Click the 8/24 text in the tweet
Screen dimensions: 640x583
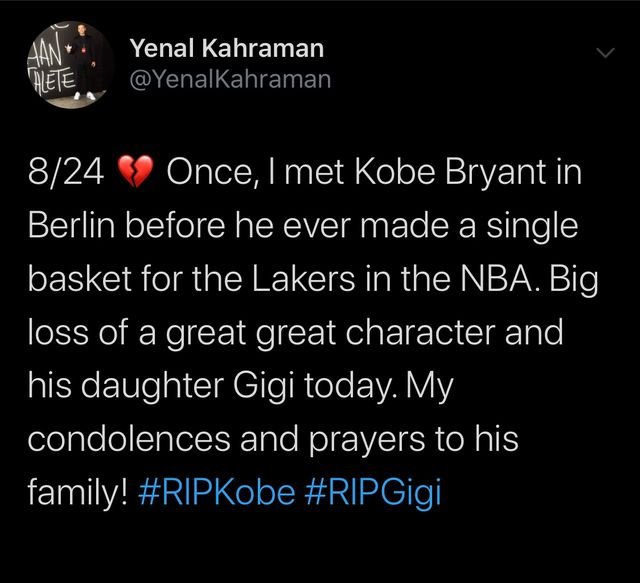coord(66,173)
